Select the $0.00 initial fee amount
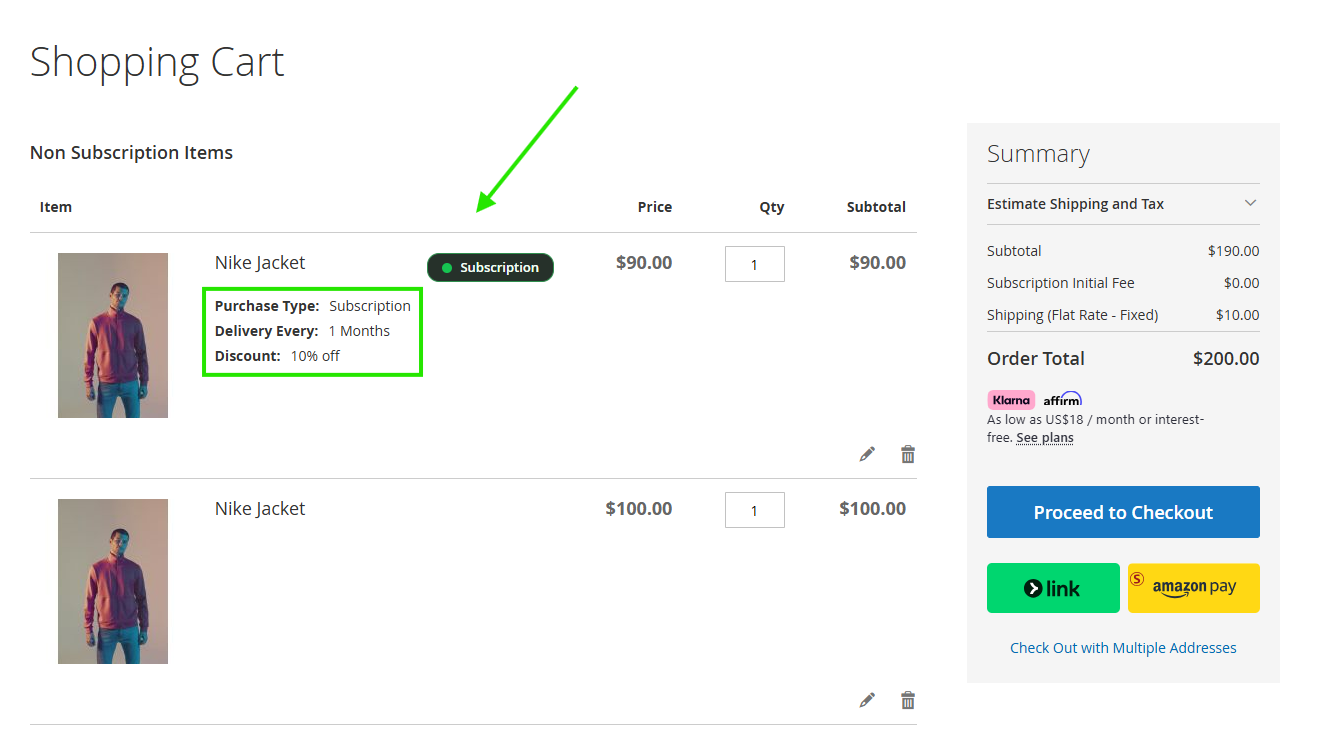 1242,283
